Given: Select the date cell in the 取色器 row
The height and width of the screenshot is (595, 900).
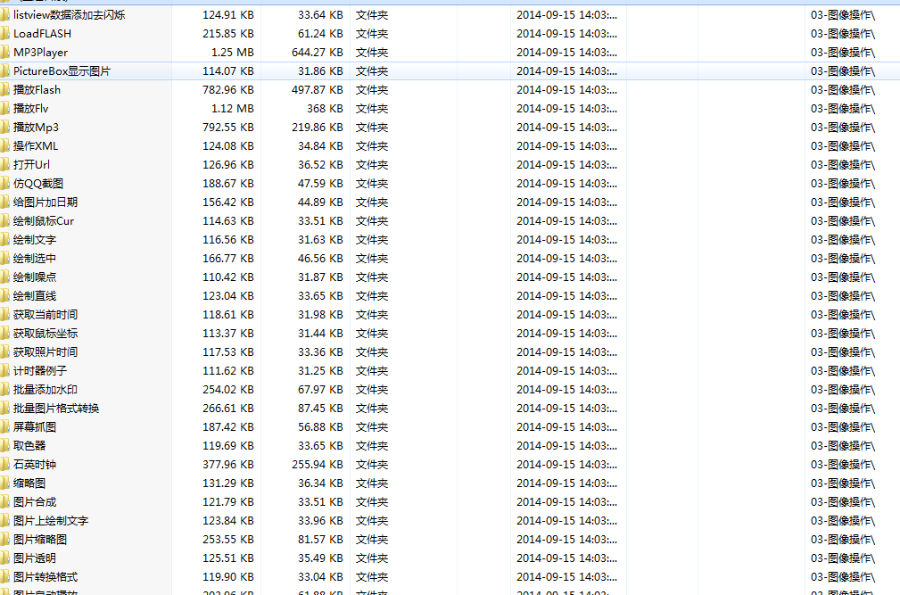Looking at the screenshot, I should pos(567,446).
